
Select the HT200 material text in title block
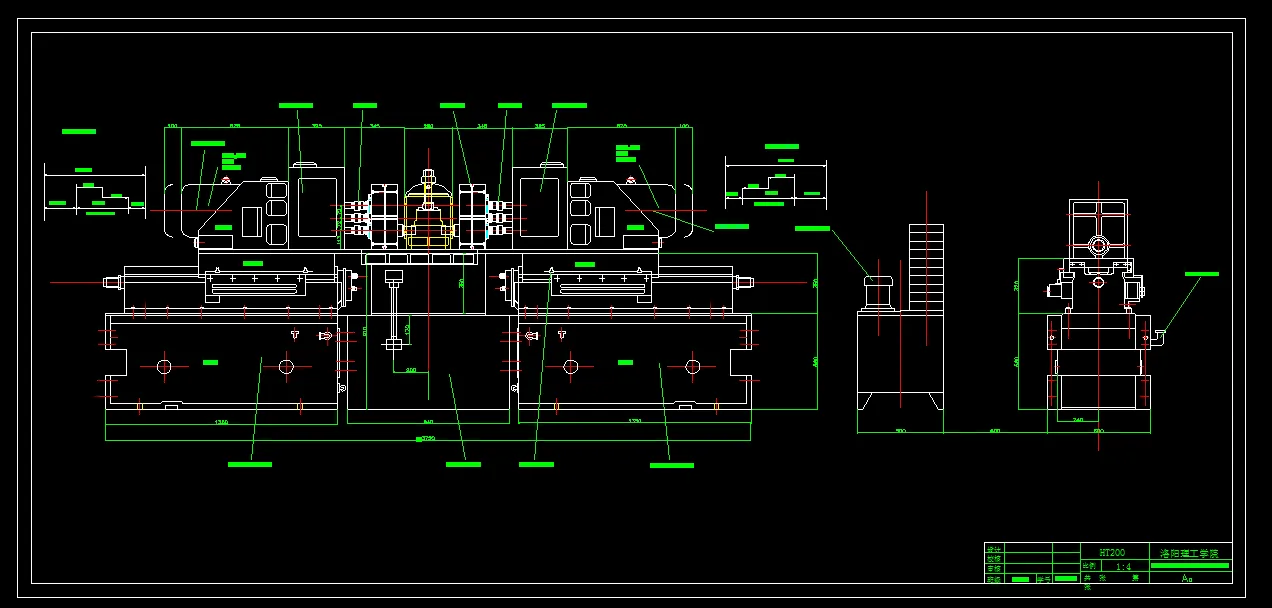tap(1112, 552)
